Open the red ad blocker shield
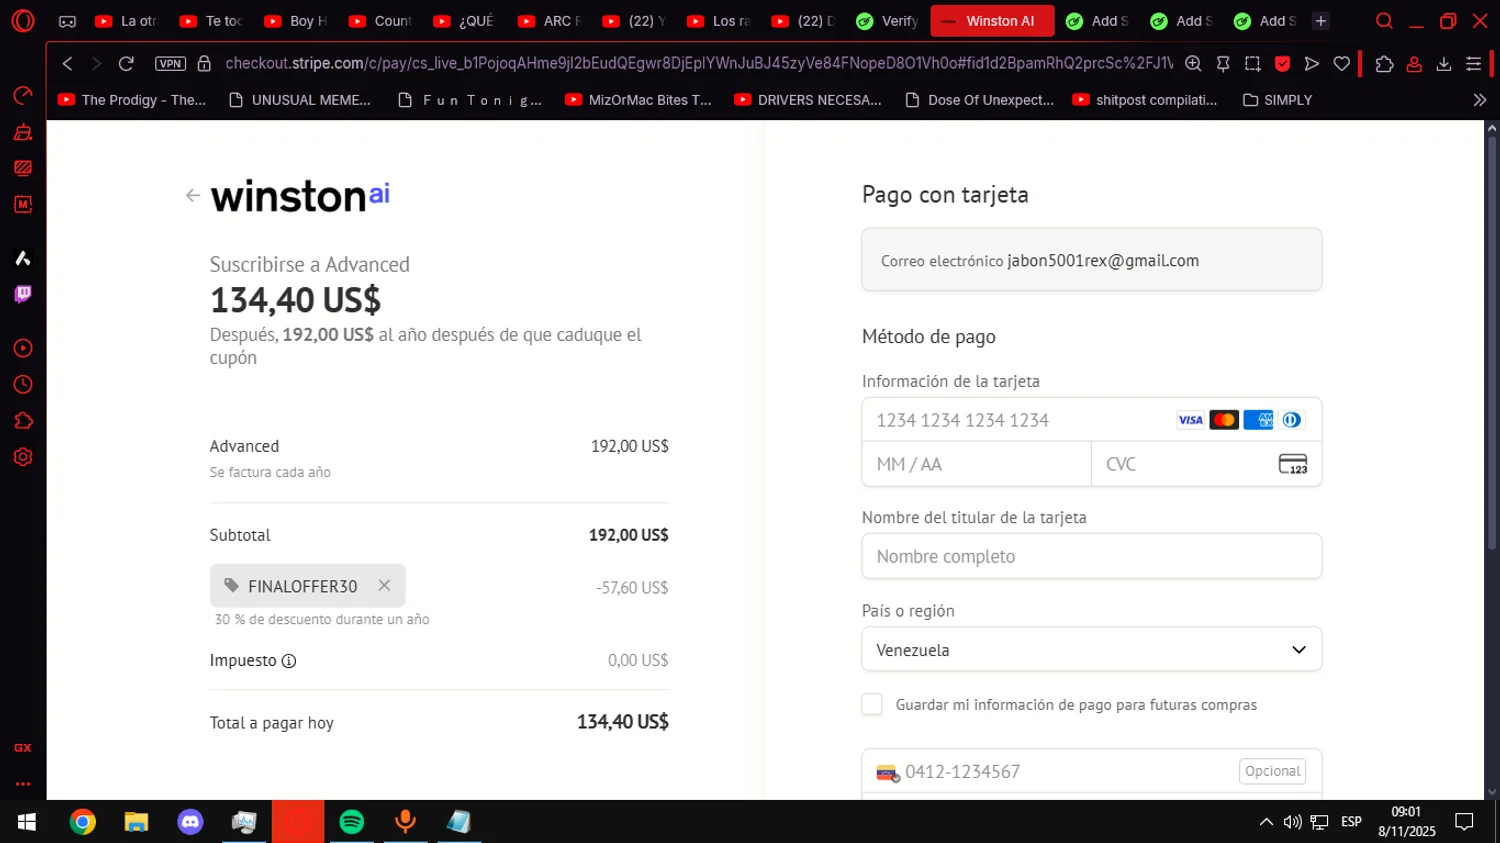This screenshot has height=843, width=1500. (x=1282, y=63)
